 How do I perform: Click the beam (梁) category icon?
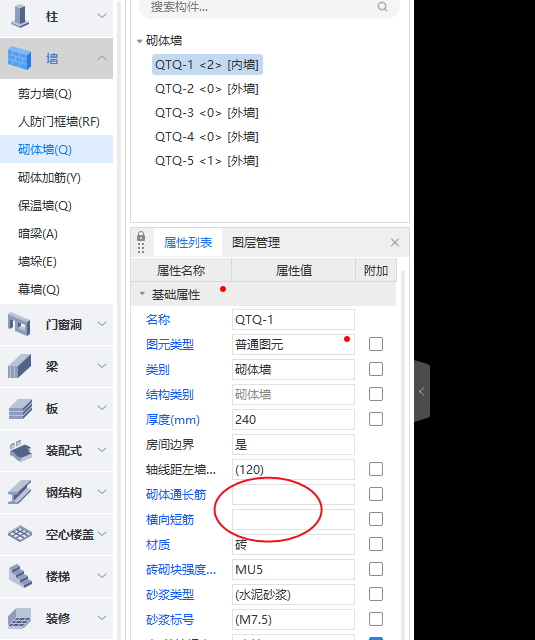coord(20,366)
